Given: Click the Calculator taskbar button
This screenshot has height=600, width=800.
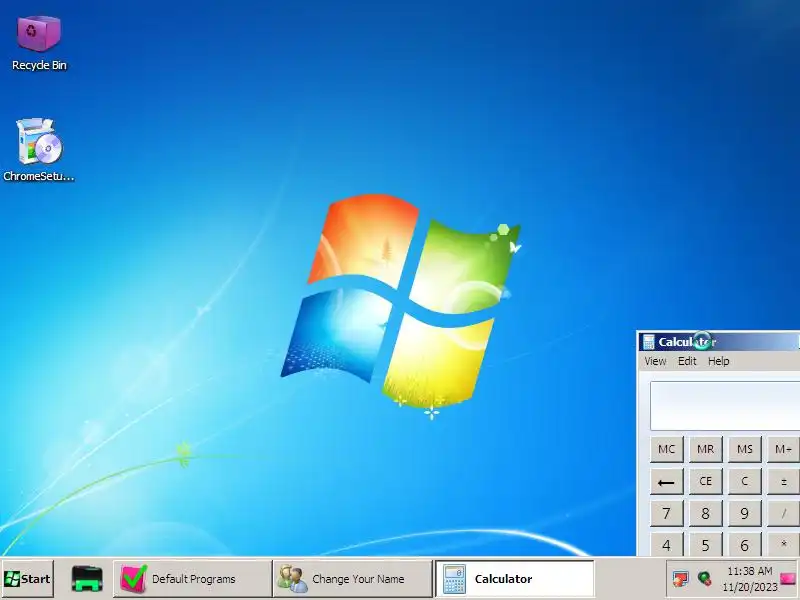Looking at the screenshot, I should click(514, 579).
